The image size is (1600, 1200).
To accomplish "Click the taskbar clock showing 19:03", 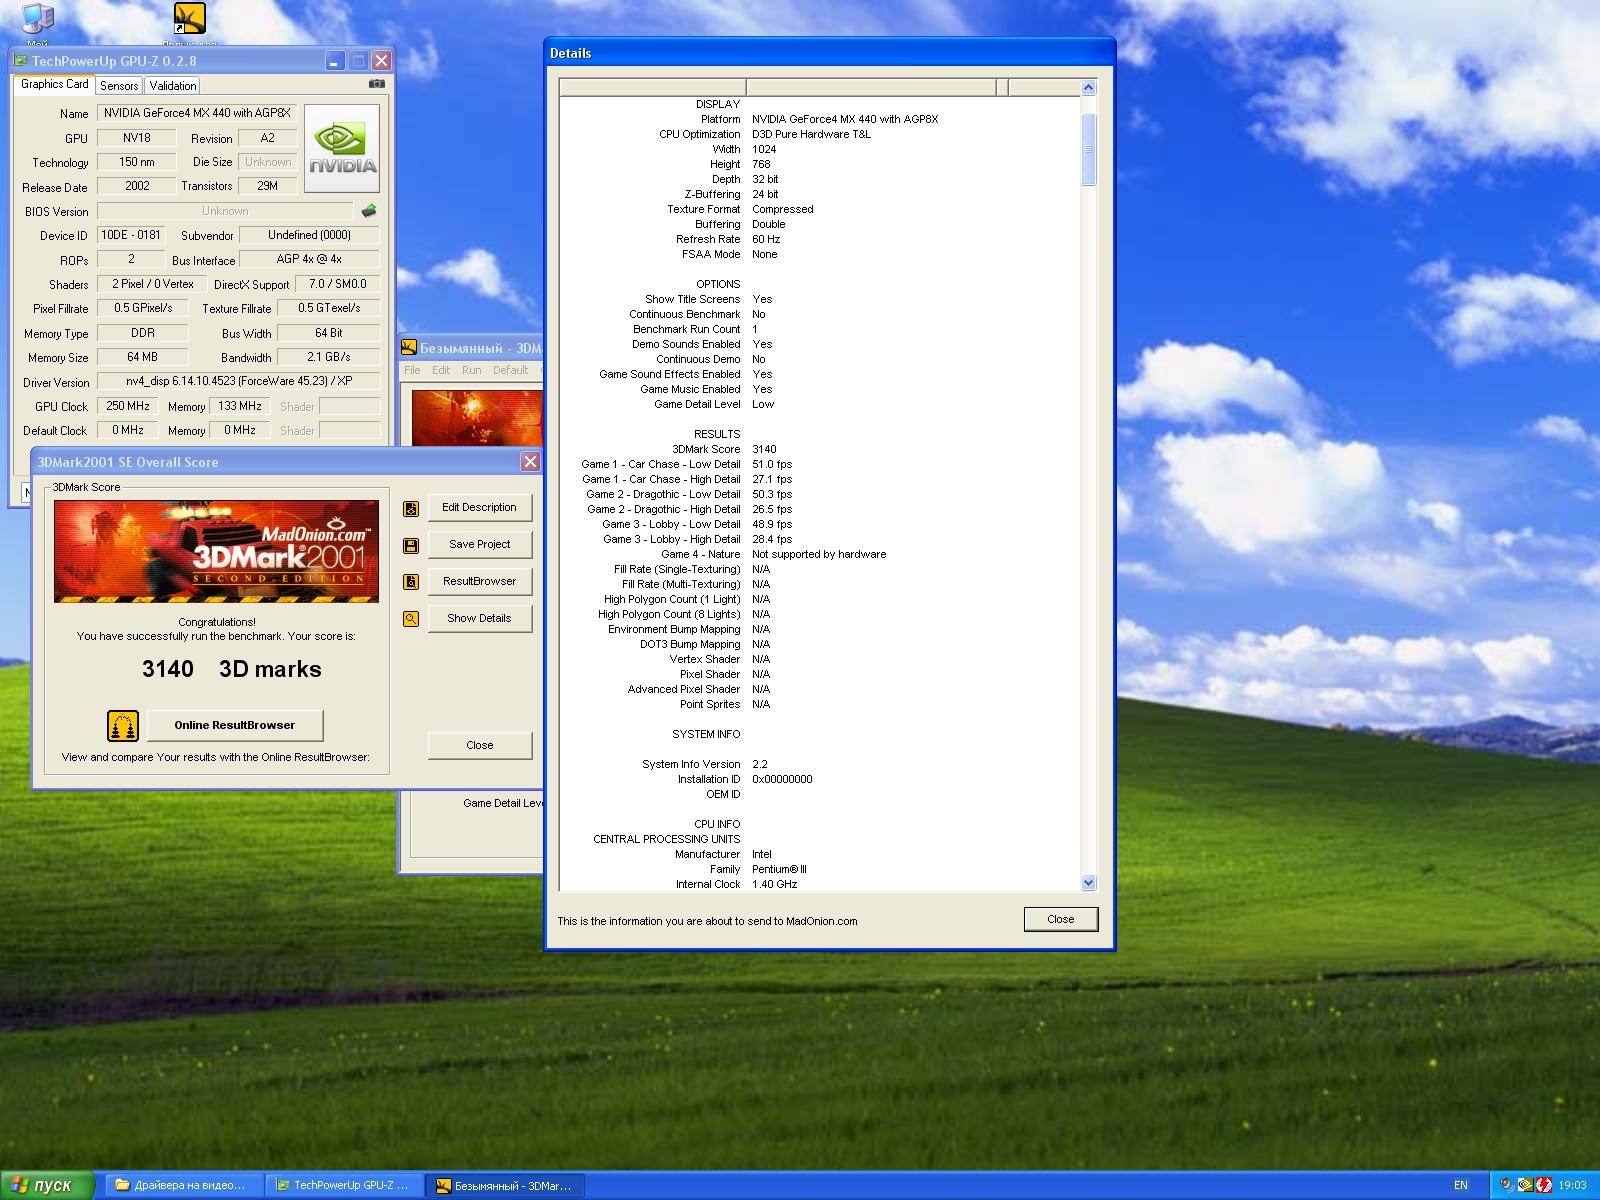I will click(1572, 1185).
